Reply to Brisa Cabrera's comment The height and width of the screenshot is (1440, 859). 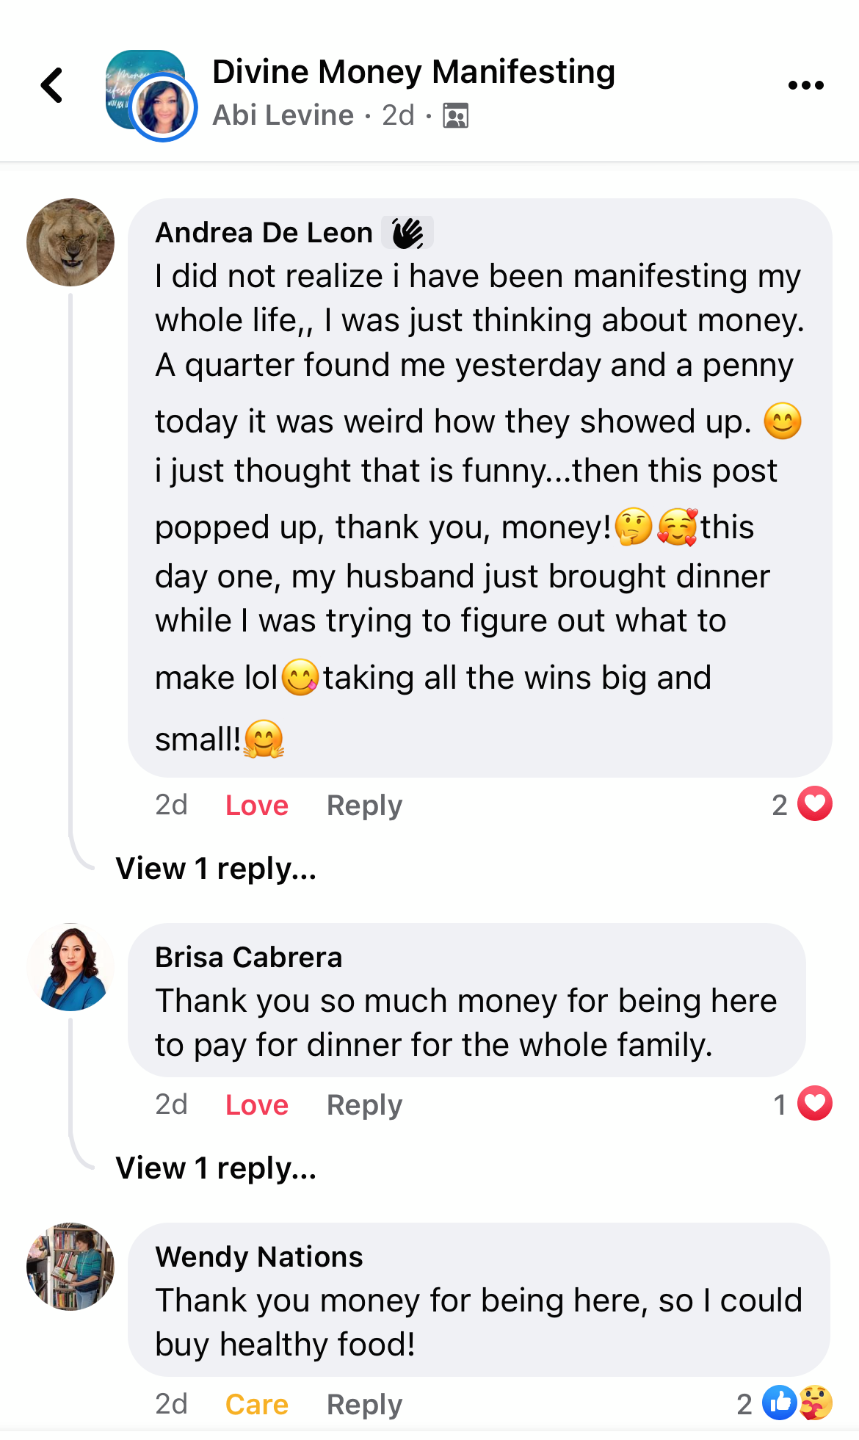(364, 1105)
